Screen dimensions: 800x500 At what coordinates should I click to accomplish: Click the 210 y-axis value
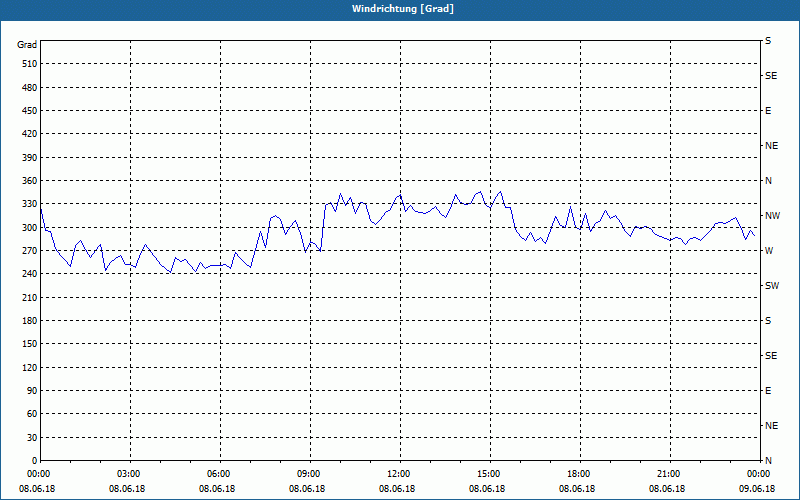[30, 297]
